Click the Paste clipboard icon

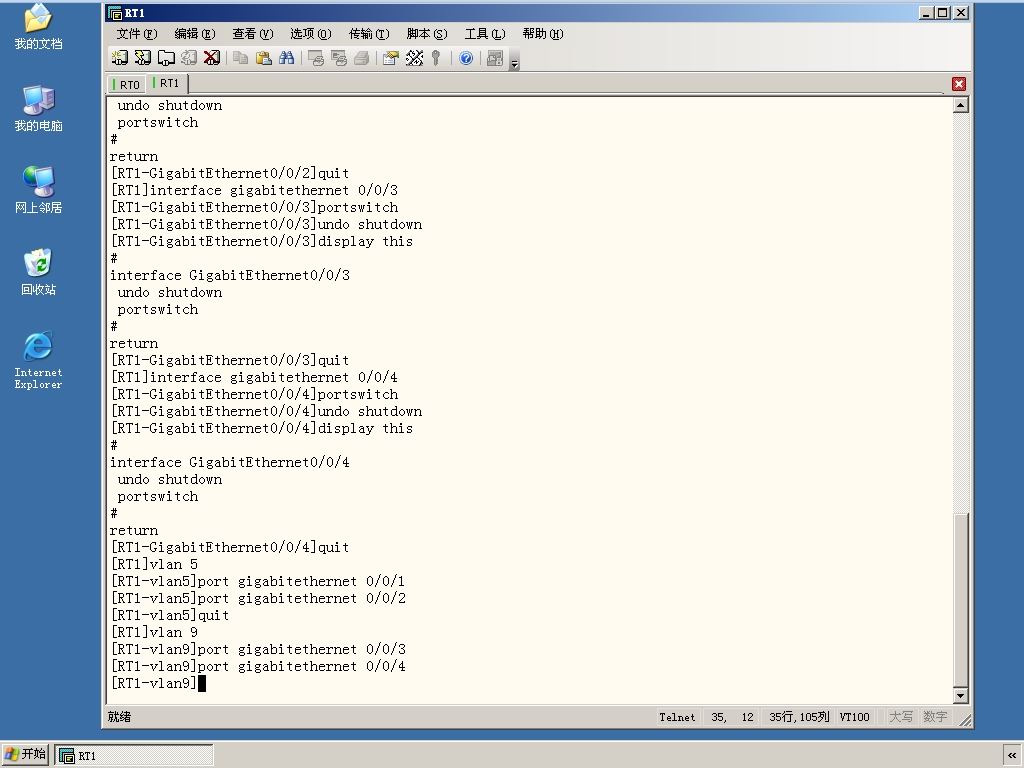tap(263, 58)
